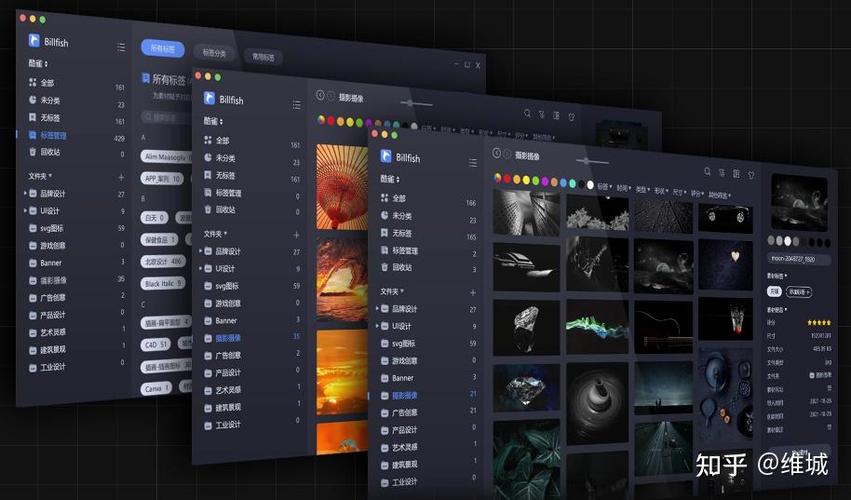The width and height of the screenshot is (851, 500).
Task: Click C4D tag in back window
Action: [155, 344]
